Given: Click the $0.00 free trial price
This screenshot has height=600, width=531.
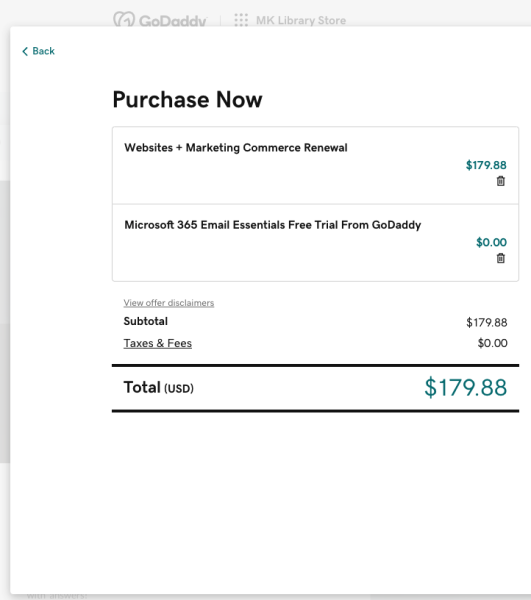Looking at the screenshot, I should coord(491,242).
